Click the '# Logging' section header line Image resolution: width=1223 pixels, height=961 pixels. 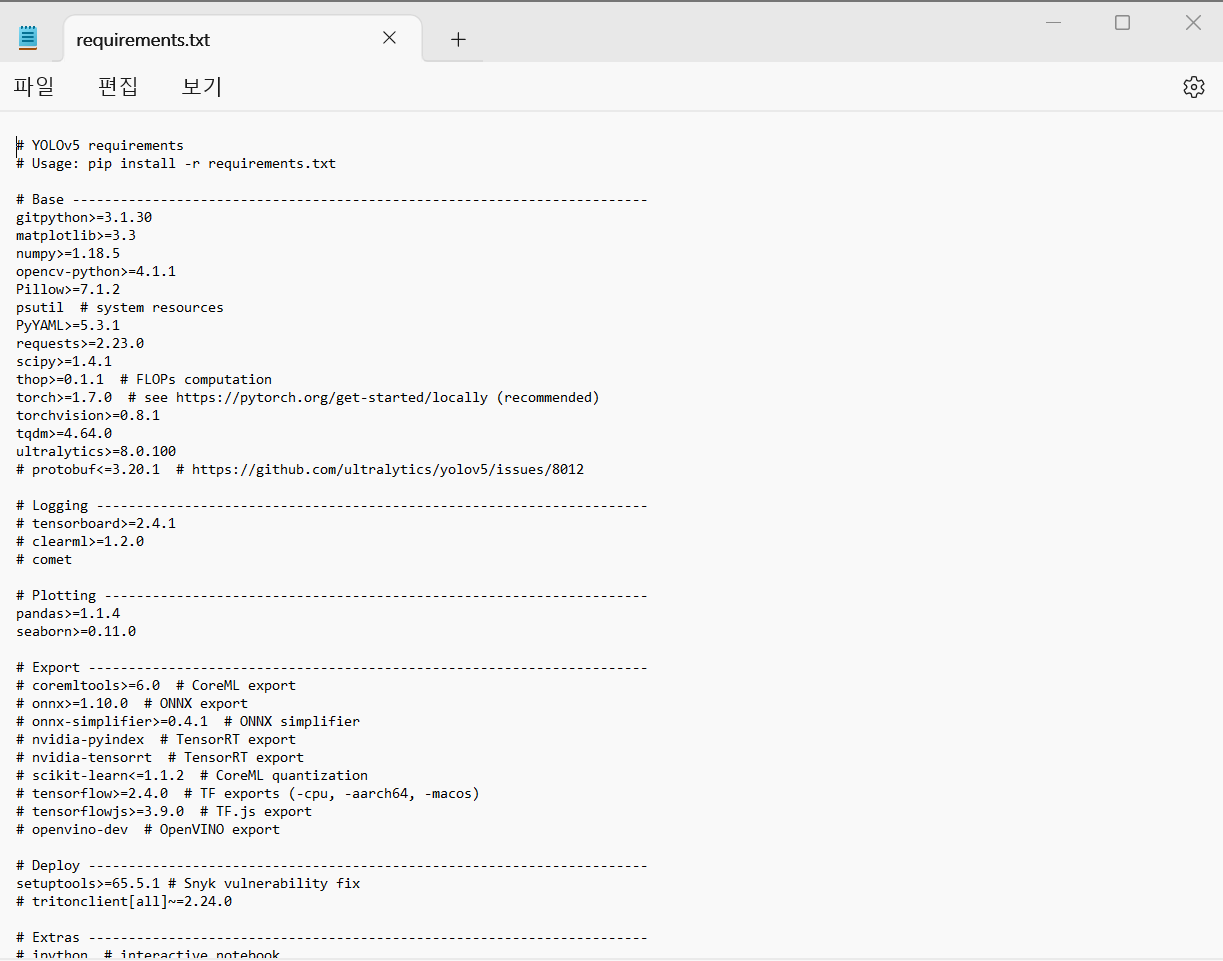pos(332,505)
